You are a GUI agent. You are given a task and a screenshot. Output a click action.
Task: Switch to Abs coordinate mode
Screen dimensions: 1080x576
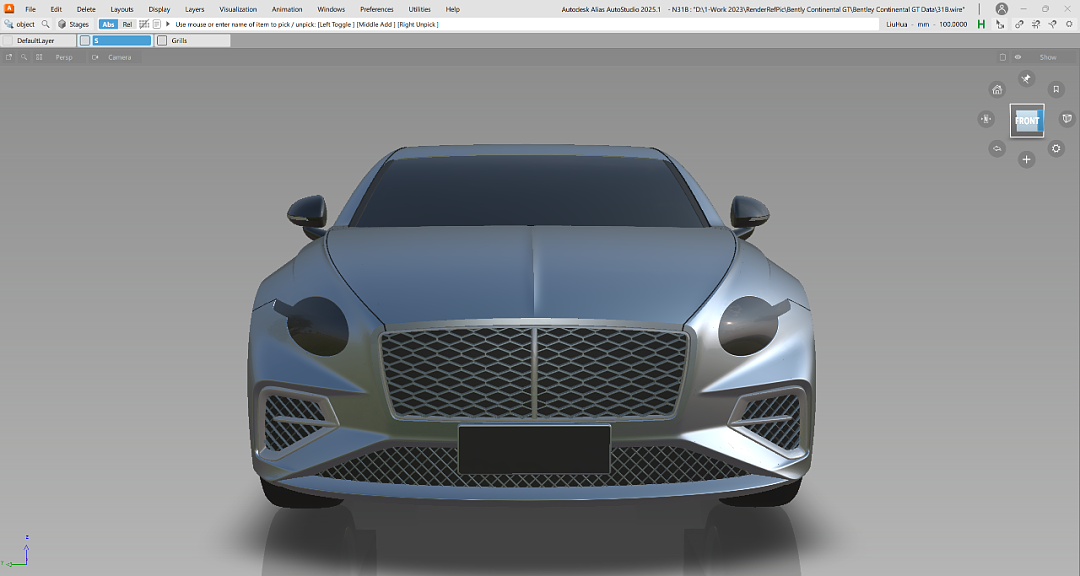108,24
